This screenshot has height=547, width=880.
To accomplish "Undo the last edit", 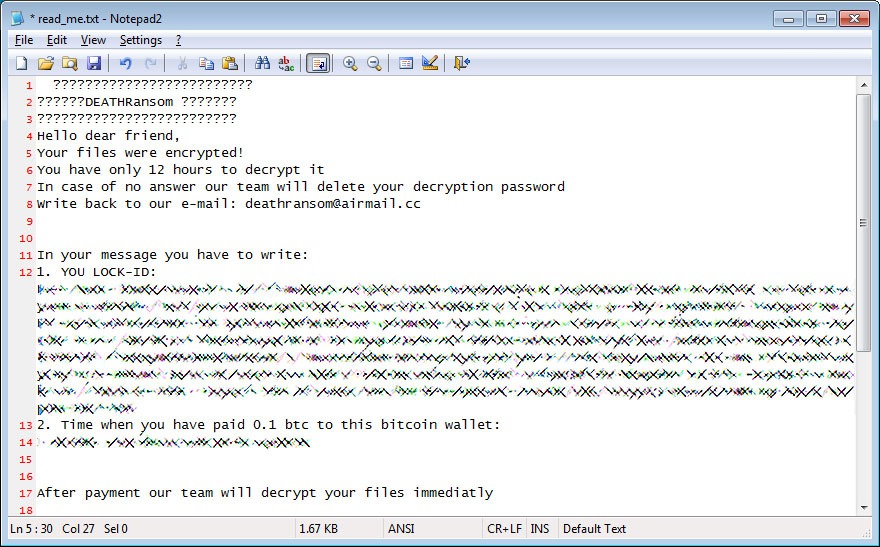I will coord(125,63).
